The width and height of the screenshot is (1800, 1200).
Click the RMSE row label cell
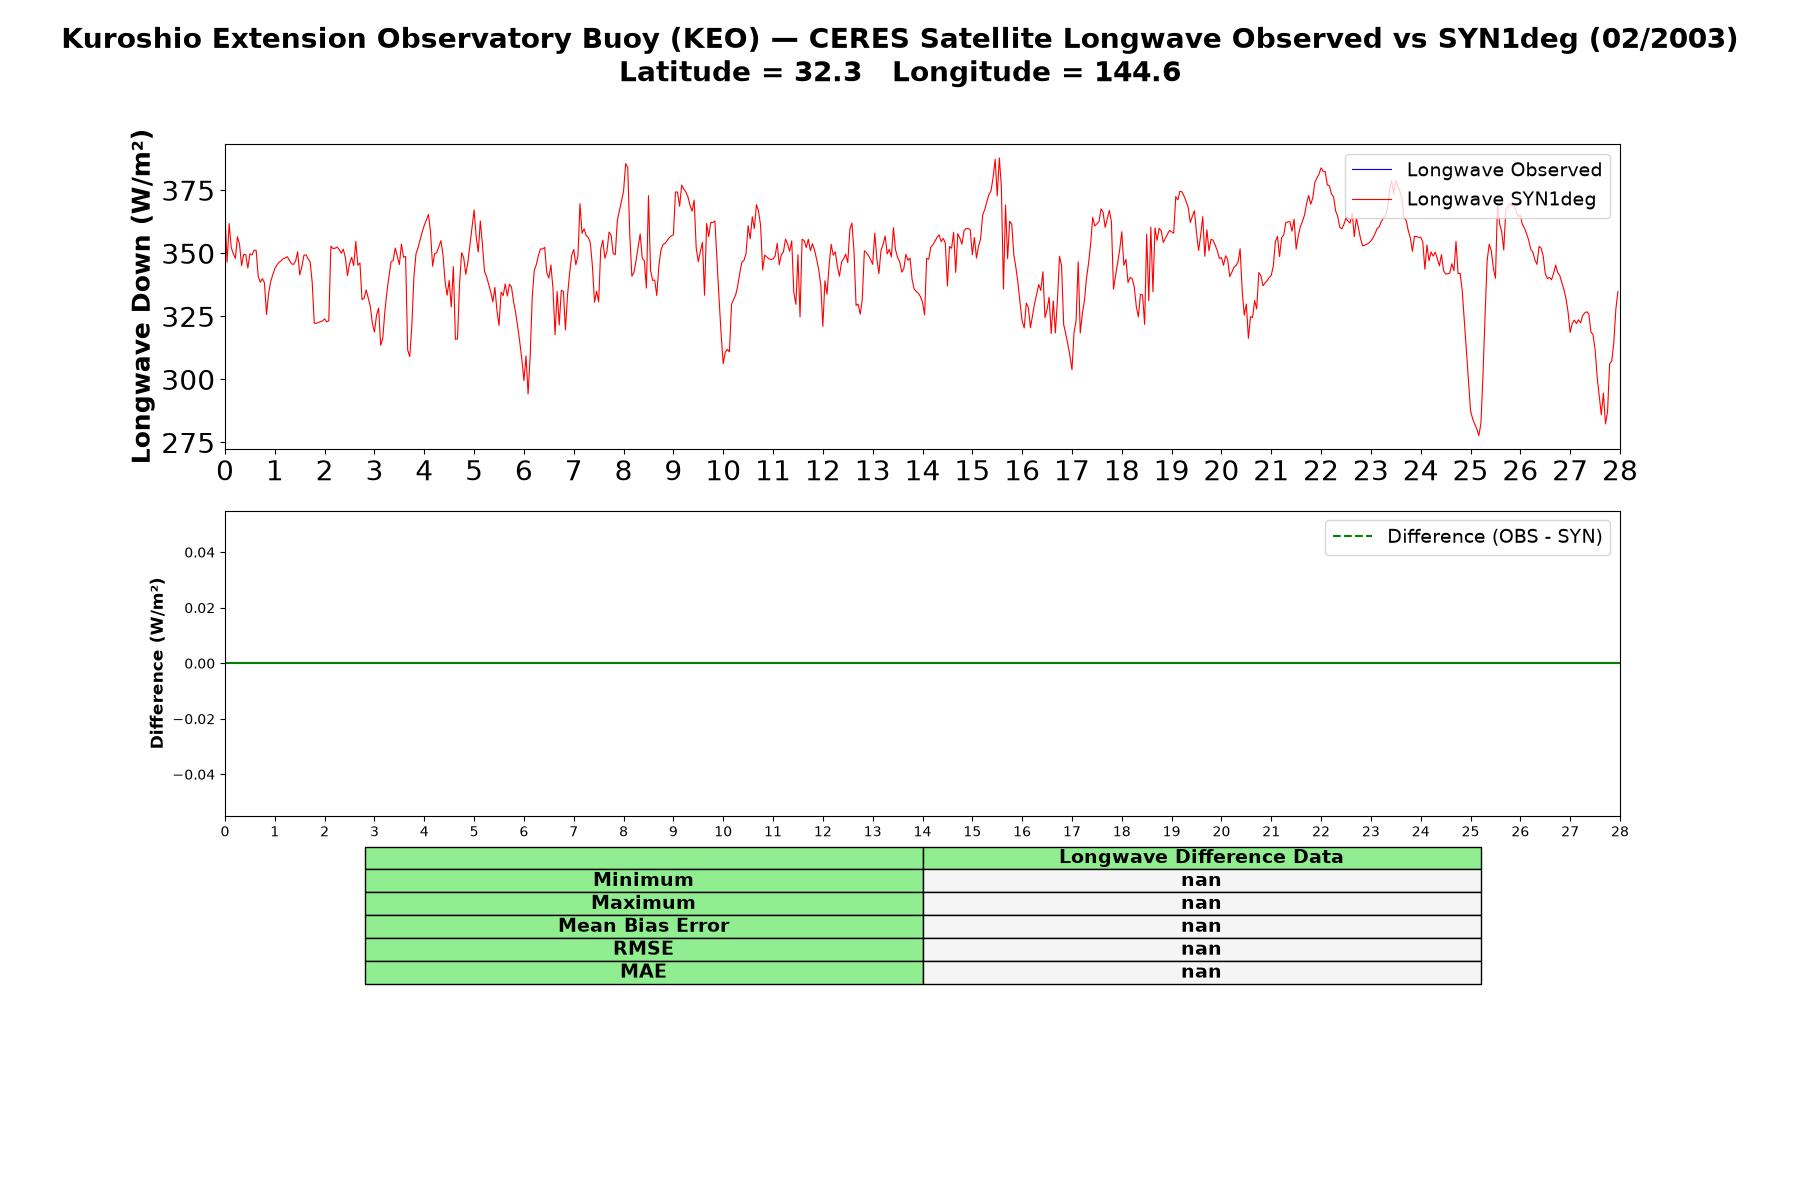coord(644,949)
